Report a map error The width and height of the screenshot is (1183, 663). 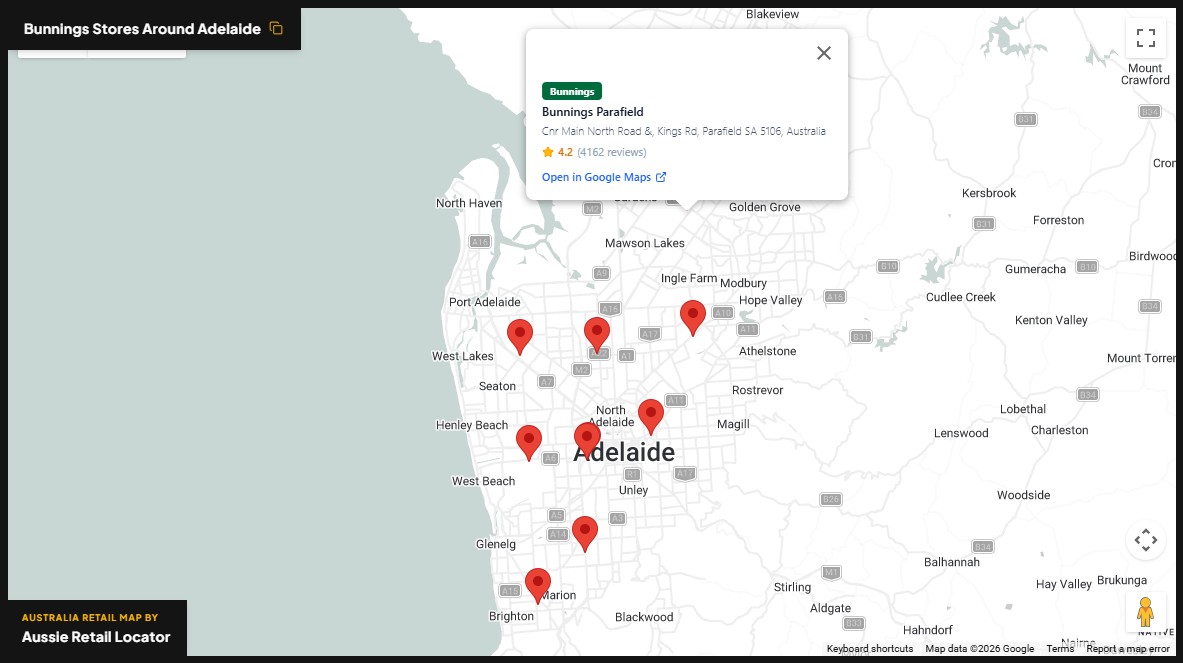[1128, 649]
